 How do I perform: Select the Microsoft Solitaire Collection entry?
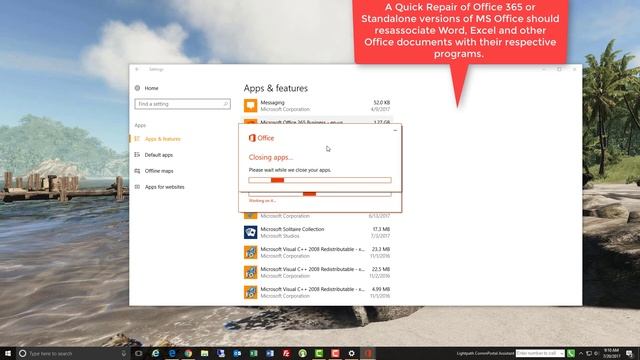(317, 232)
